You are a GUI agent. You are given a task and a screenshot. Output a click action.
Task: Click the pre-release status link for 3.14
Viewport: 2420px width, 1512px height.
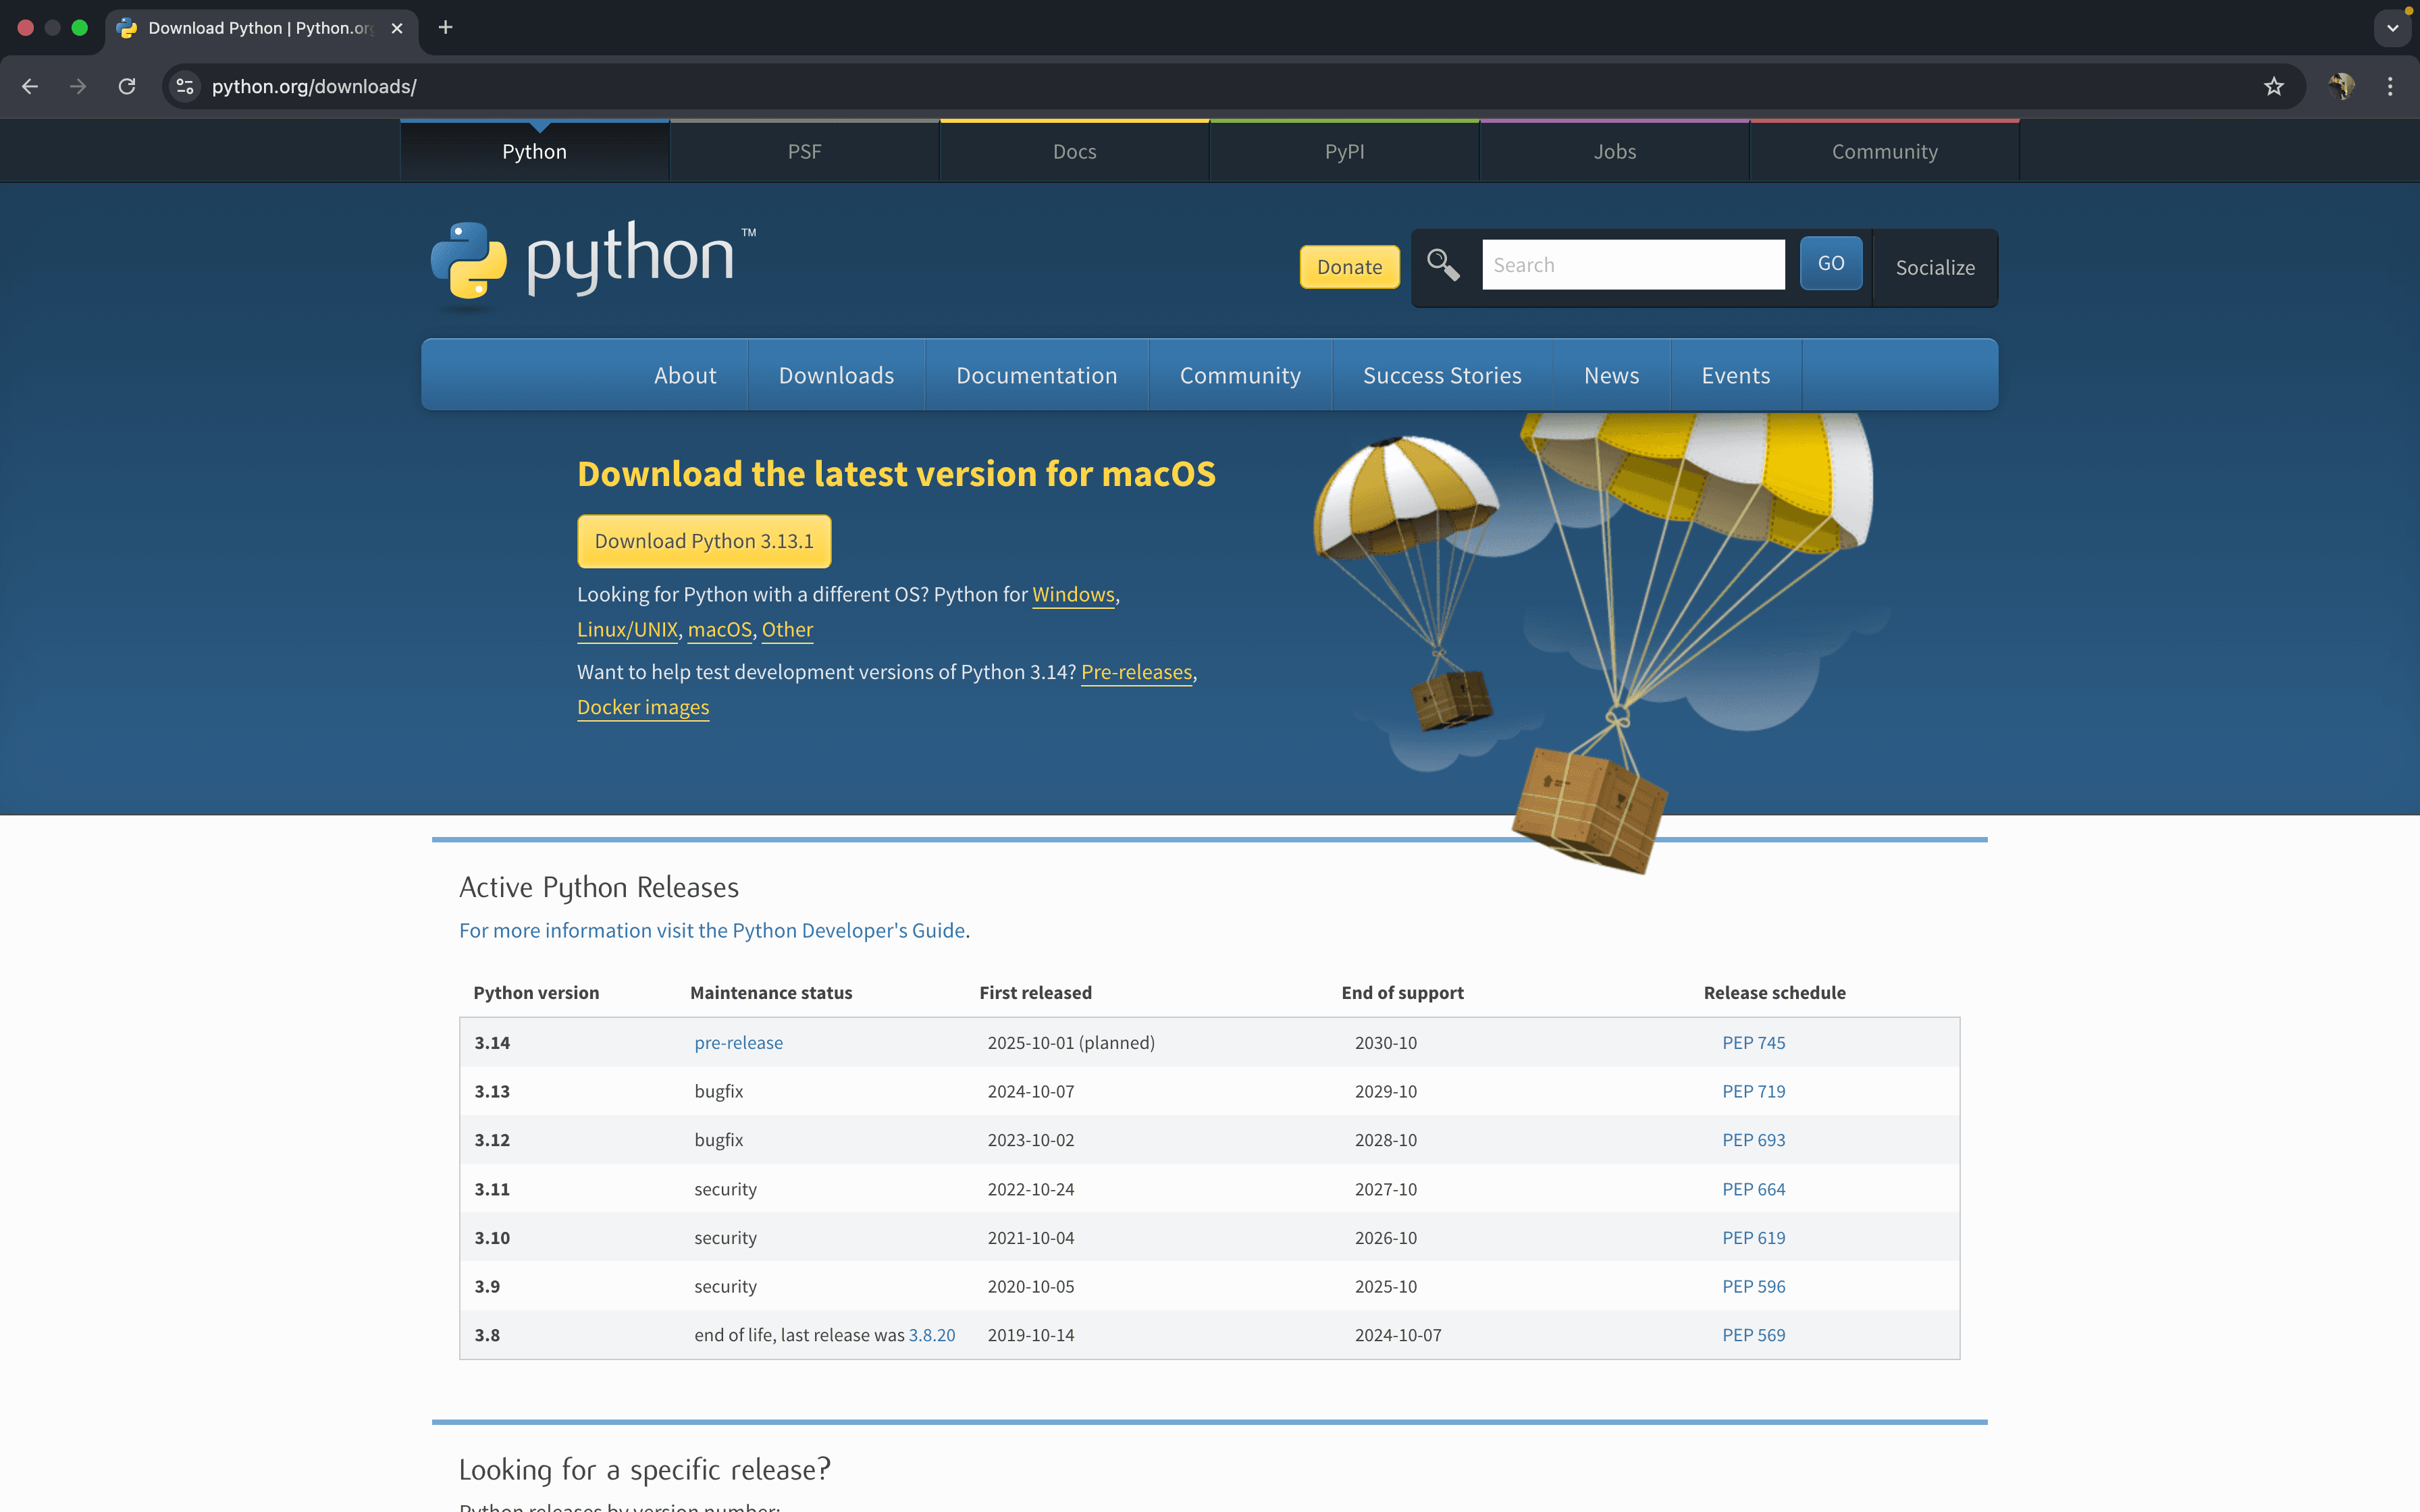tap(738, 1042)
